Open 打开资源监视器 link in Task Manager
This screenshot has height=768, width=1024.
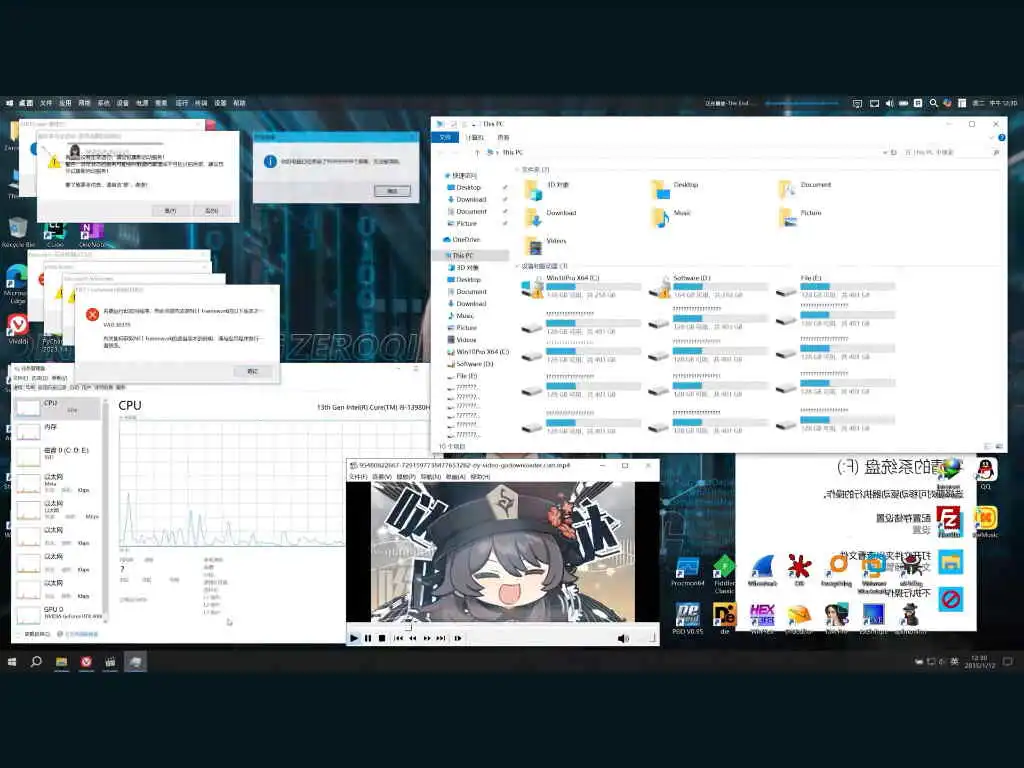click(78, 634)
